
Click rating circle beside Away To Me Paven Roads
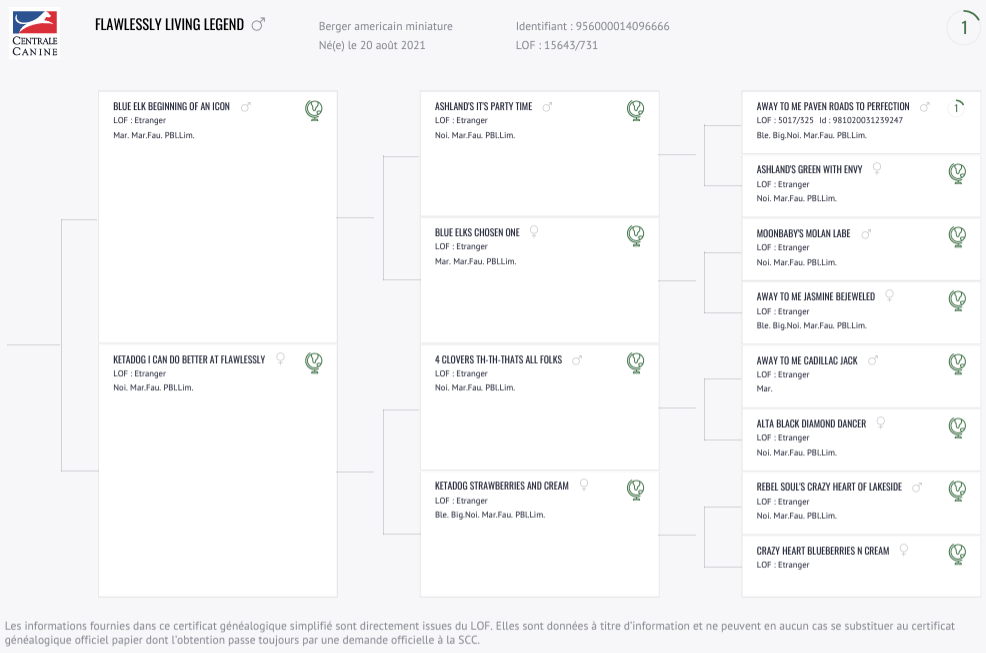956,108
